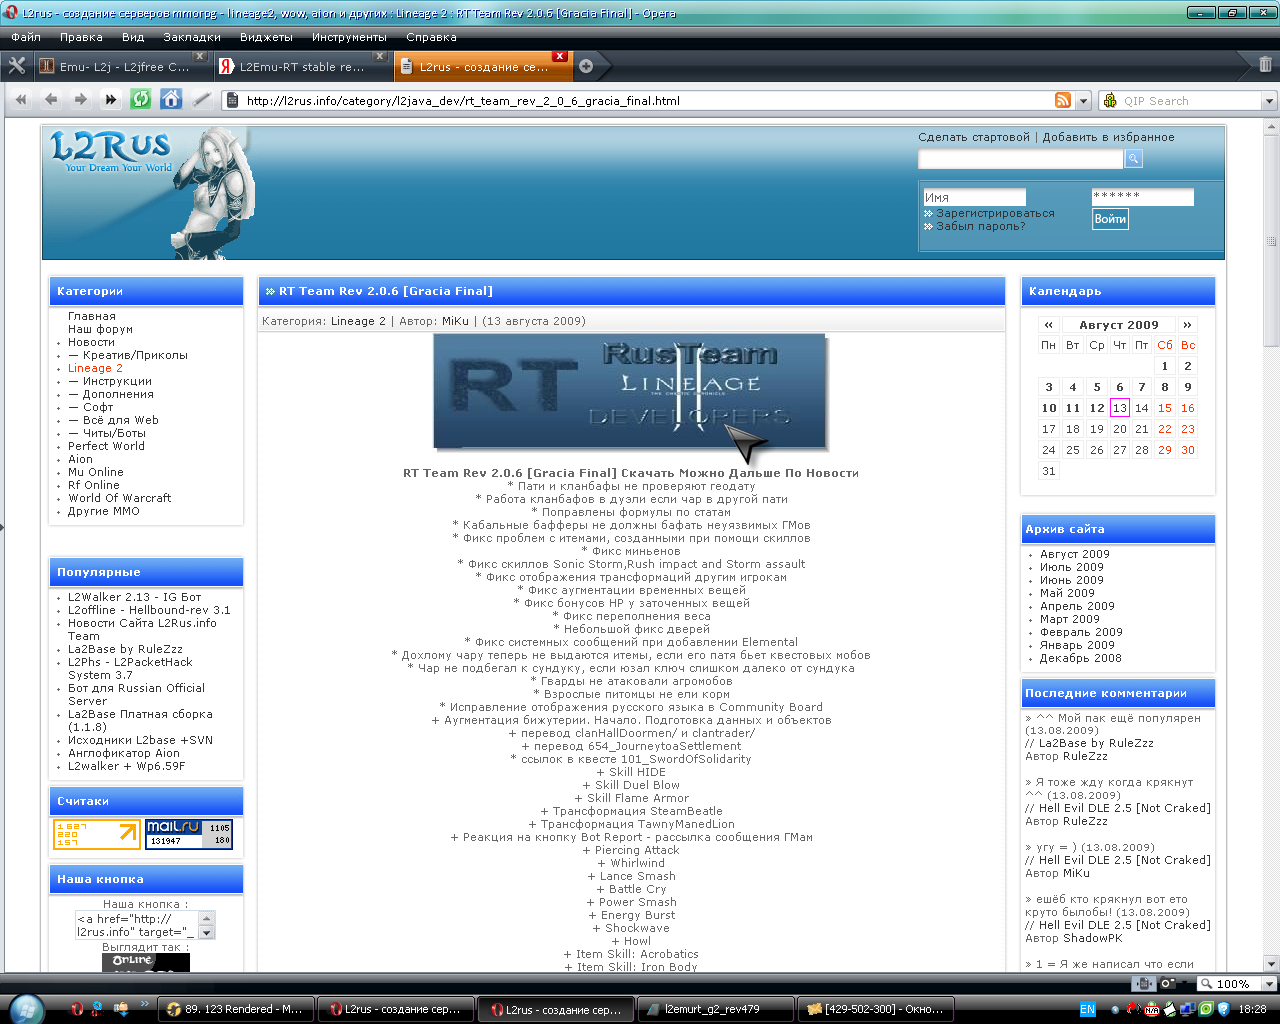The image size is (1280, 1024).
Task: Open the Справка menu
Action: 431,37
